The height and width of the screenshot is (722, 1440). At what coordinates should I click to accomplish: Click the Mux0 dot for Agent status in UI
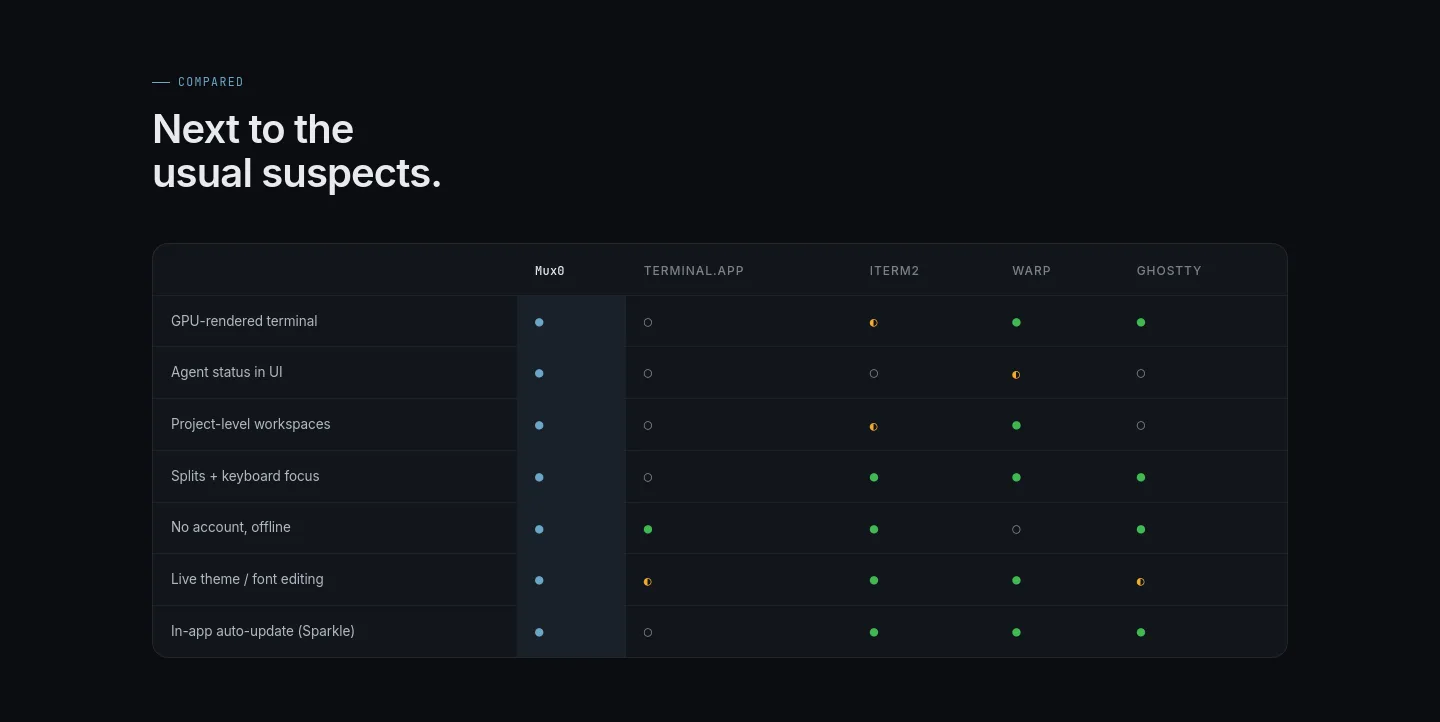pyautogui.click(x=539, y=373)
